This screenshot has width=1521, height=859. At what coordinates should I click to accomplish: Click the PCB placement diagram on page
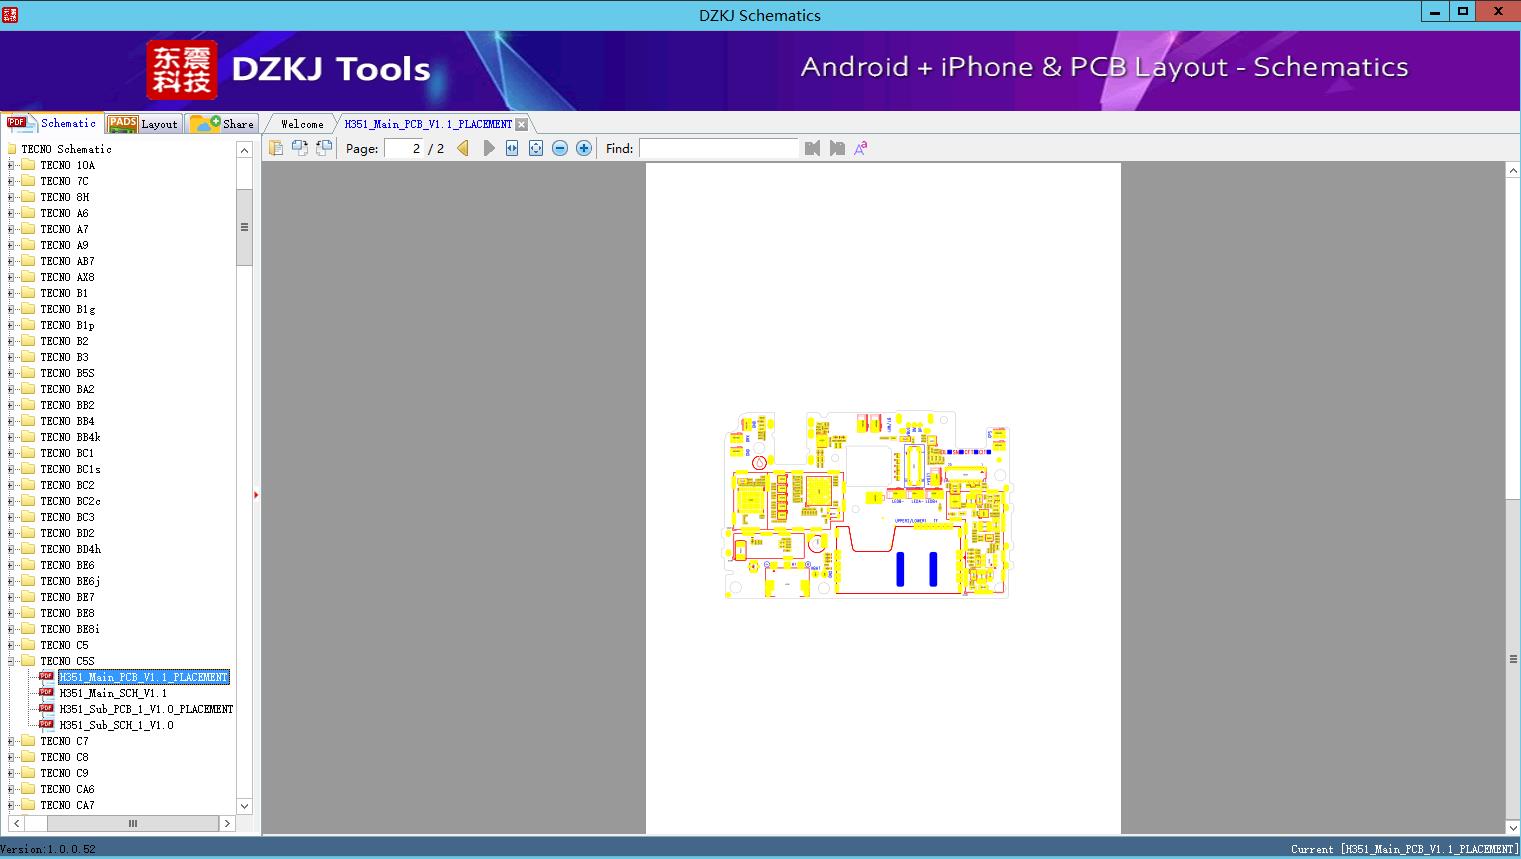tap(866, 504)
